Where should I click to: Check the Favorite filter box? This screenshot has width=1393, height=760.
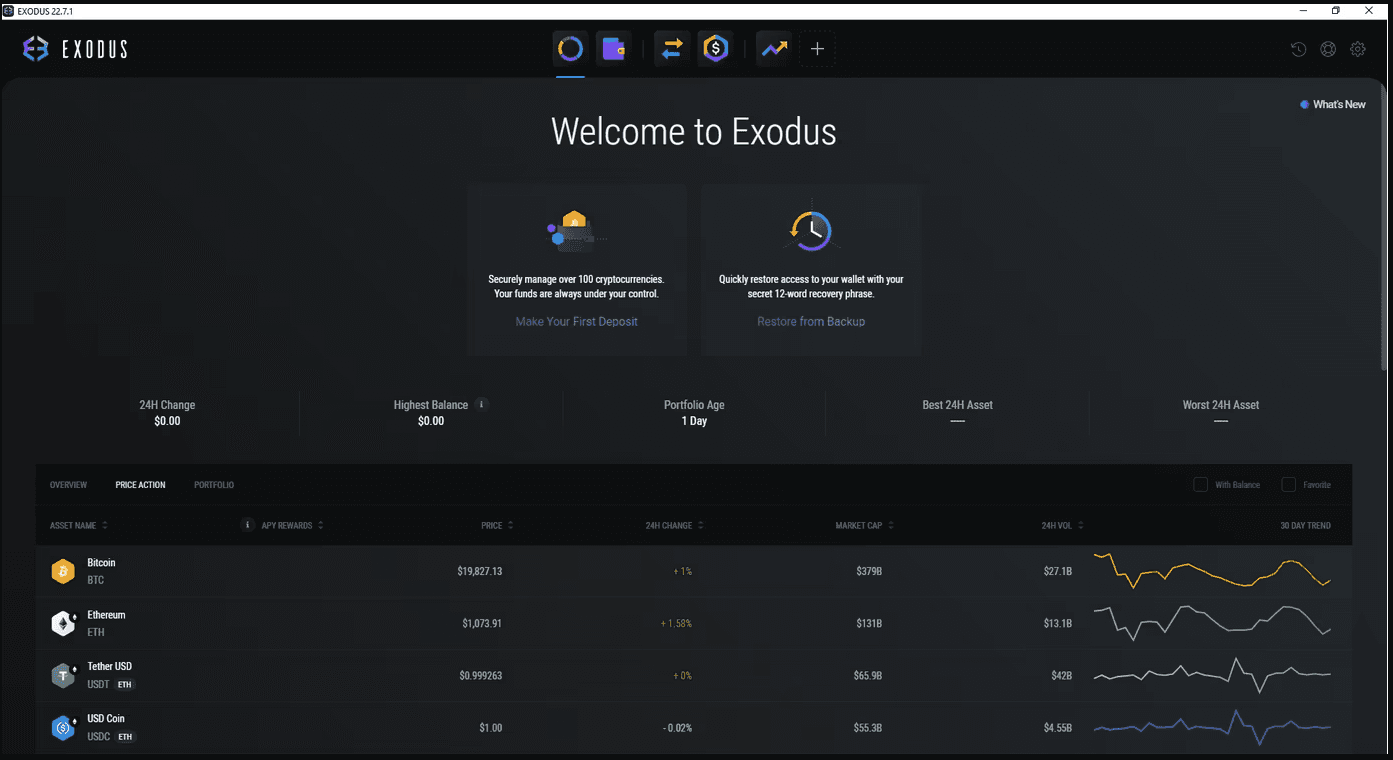(1288, 484)
